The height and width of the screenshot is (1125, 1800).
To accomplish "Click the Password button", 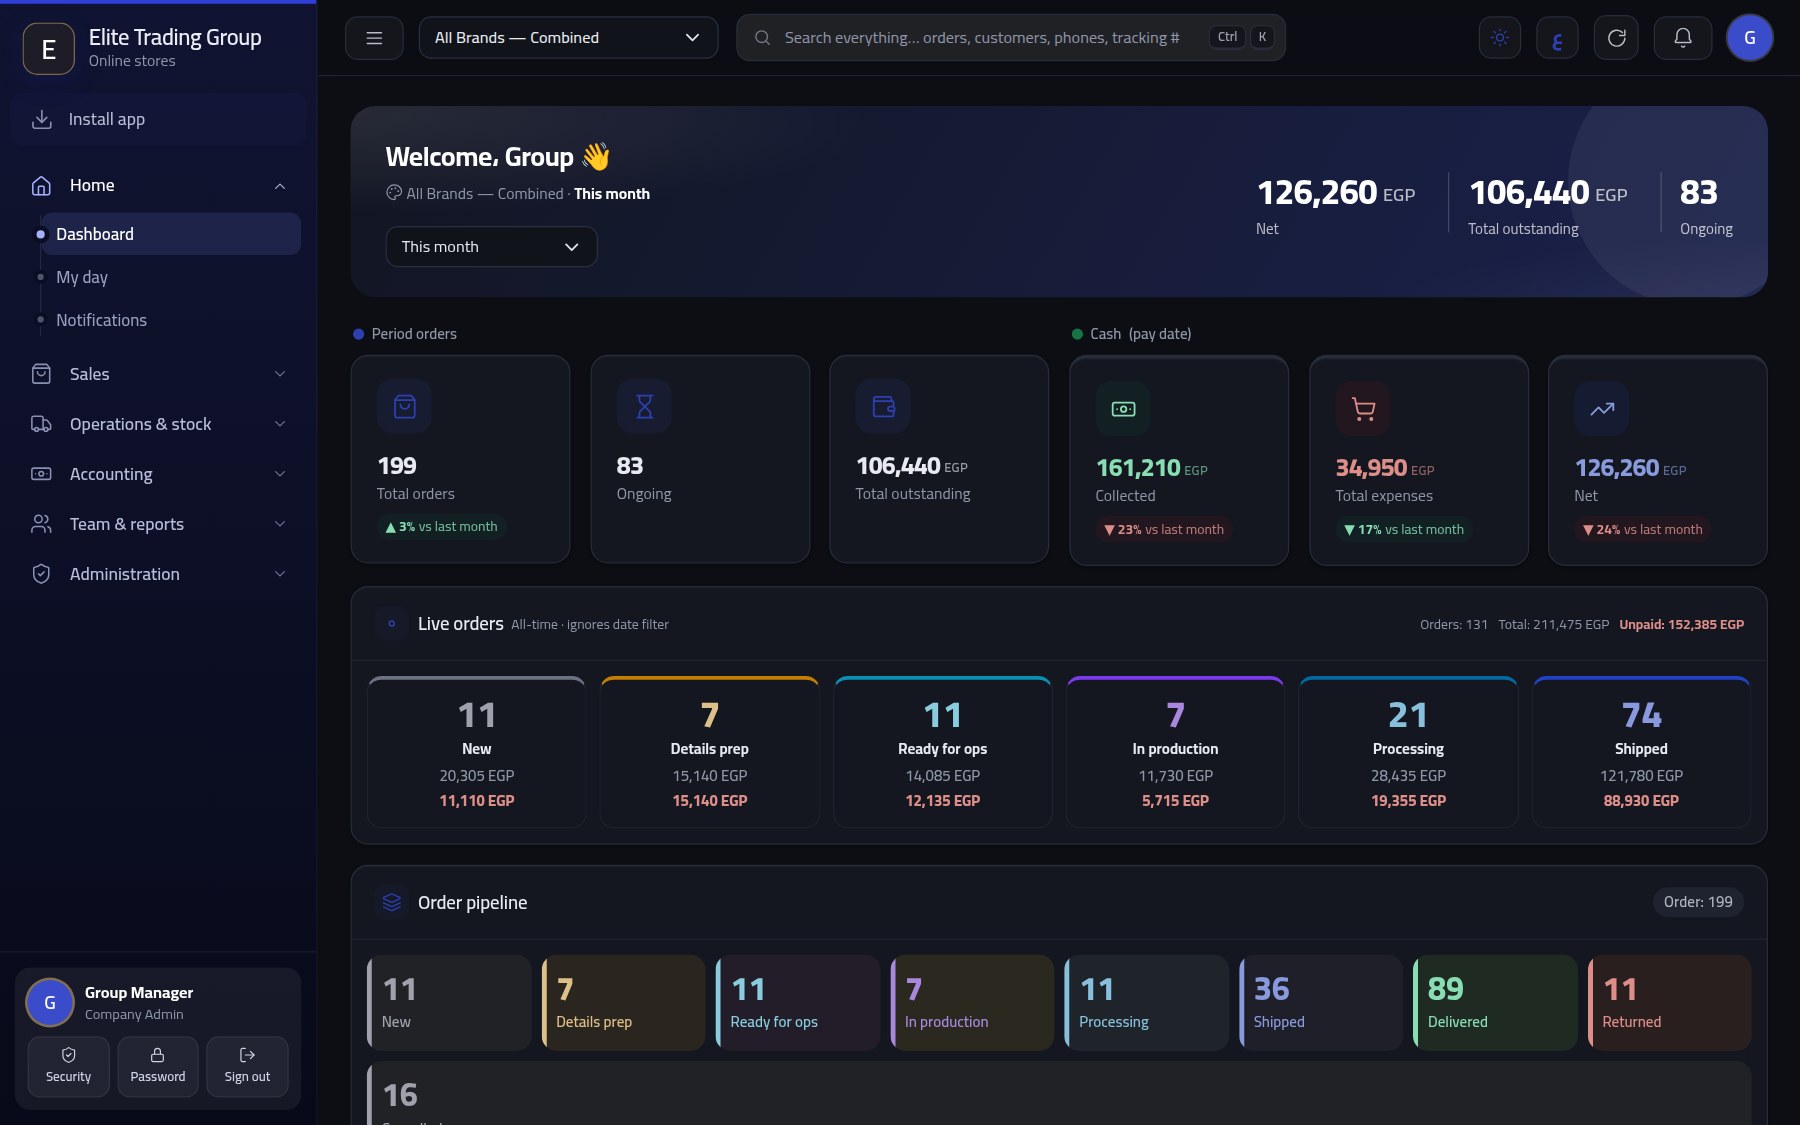I will point(158,1066).
